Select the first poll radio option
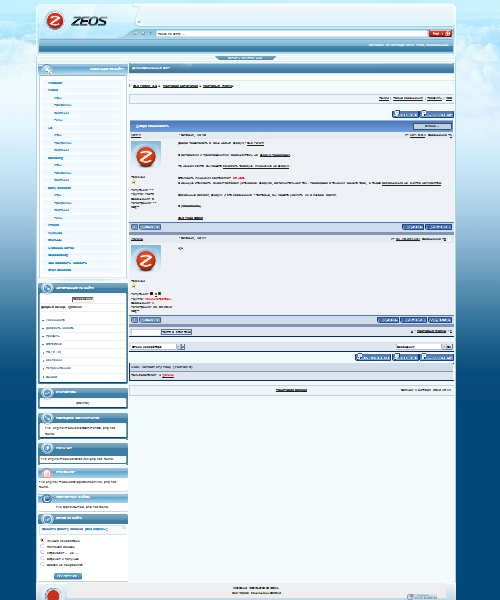 pyautogui.click(x=42, y=540)
